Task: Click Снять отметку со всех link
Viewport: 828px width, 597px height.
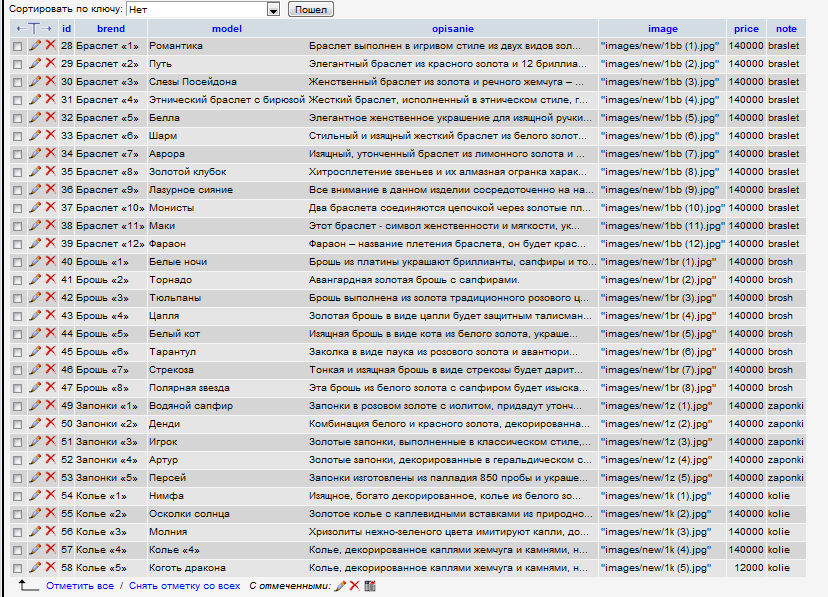Action: click(184, 585)
